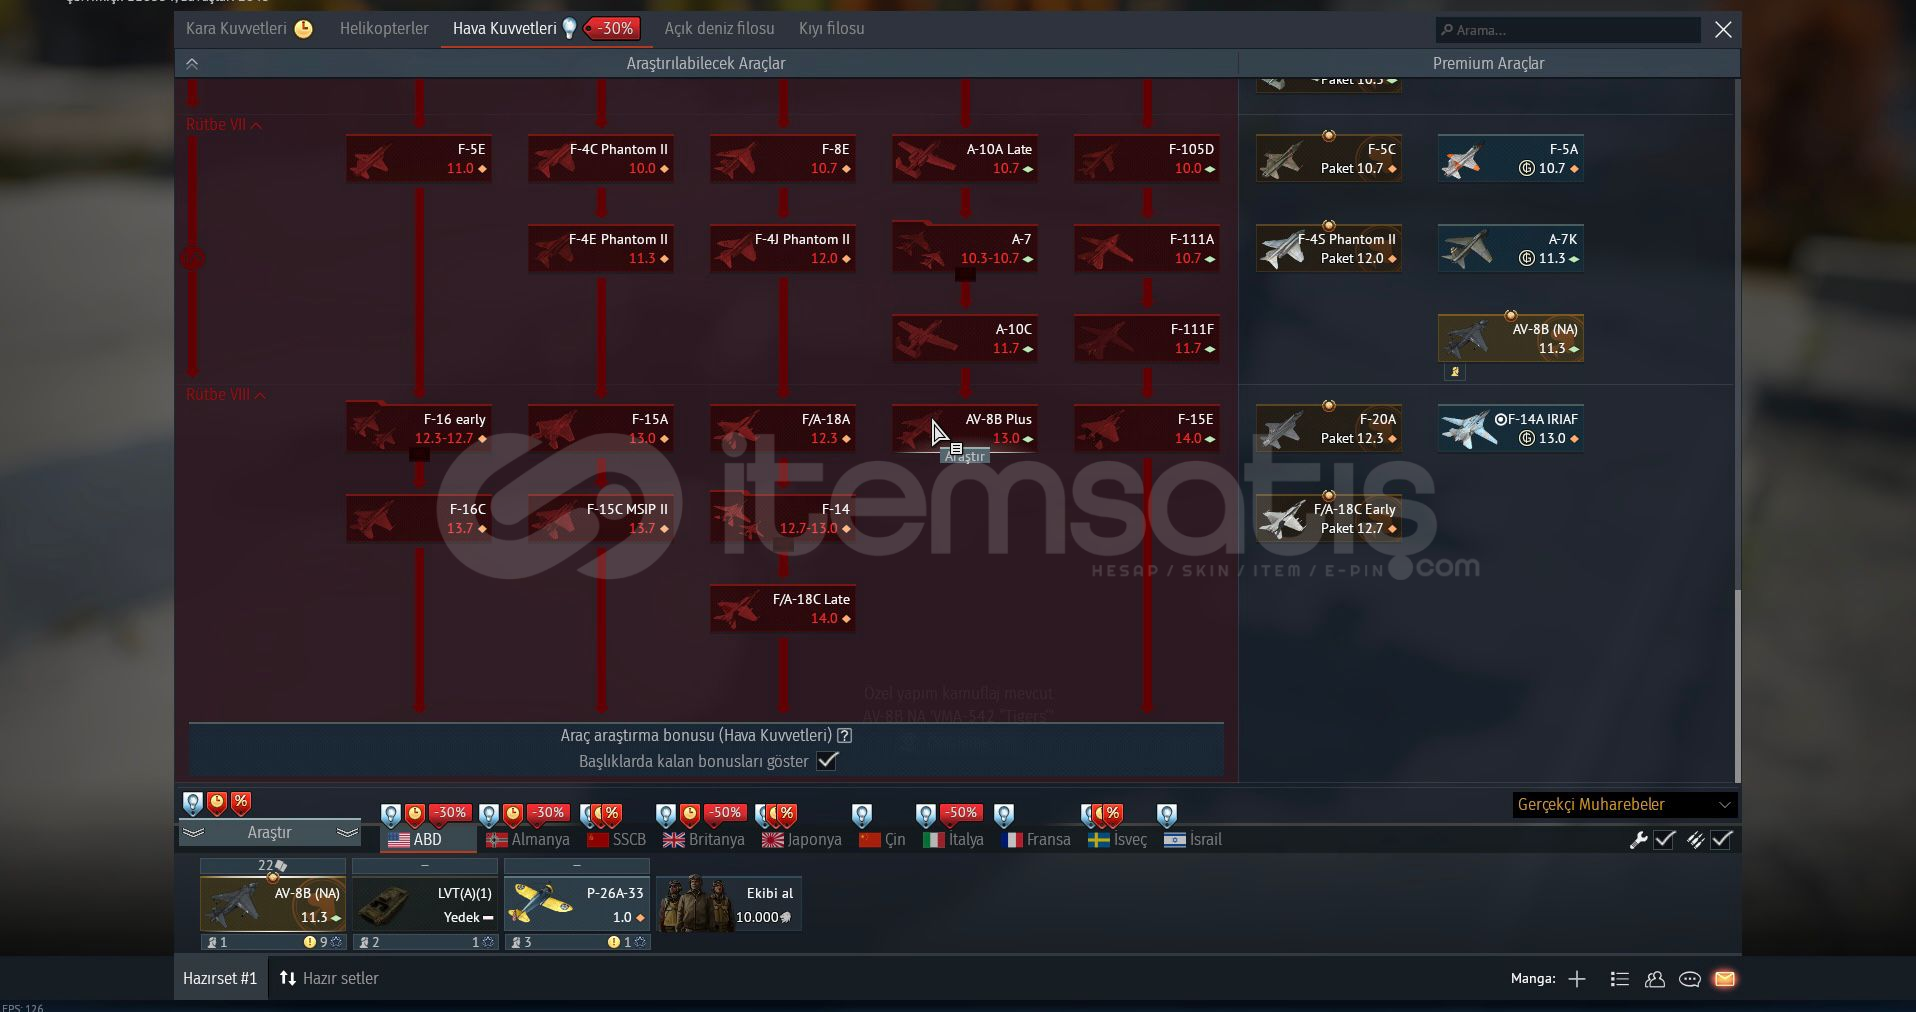Open the mail envelope icon

[x=1725, y=979]
